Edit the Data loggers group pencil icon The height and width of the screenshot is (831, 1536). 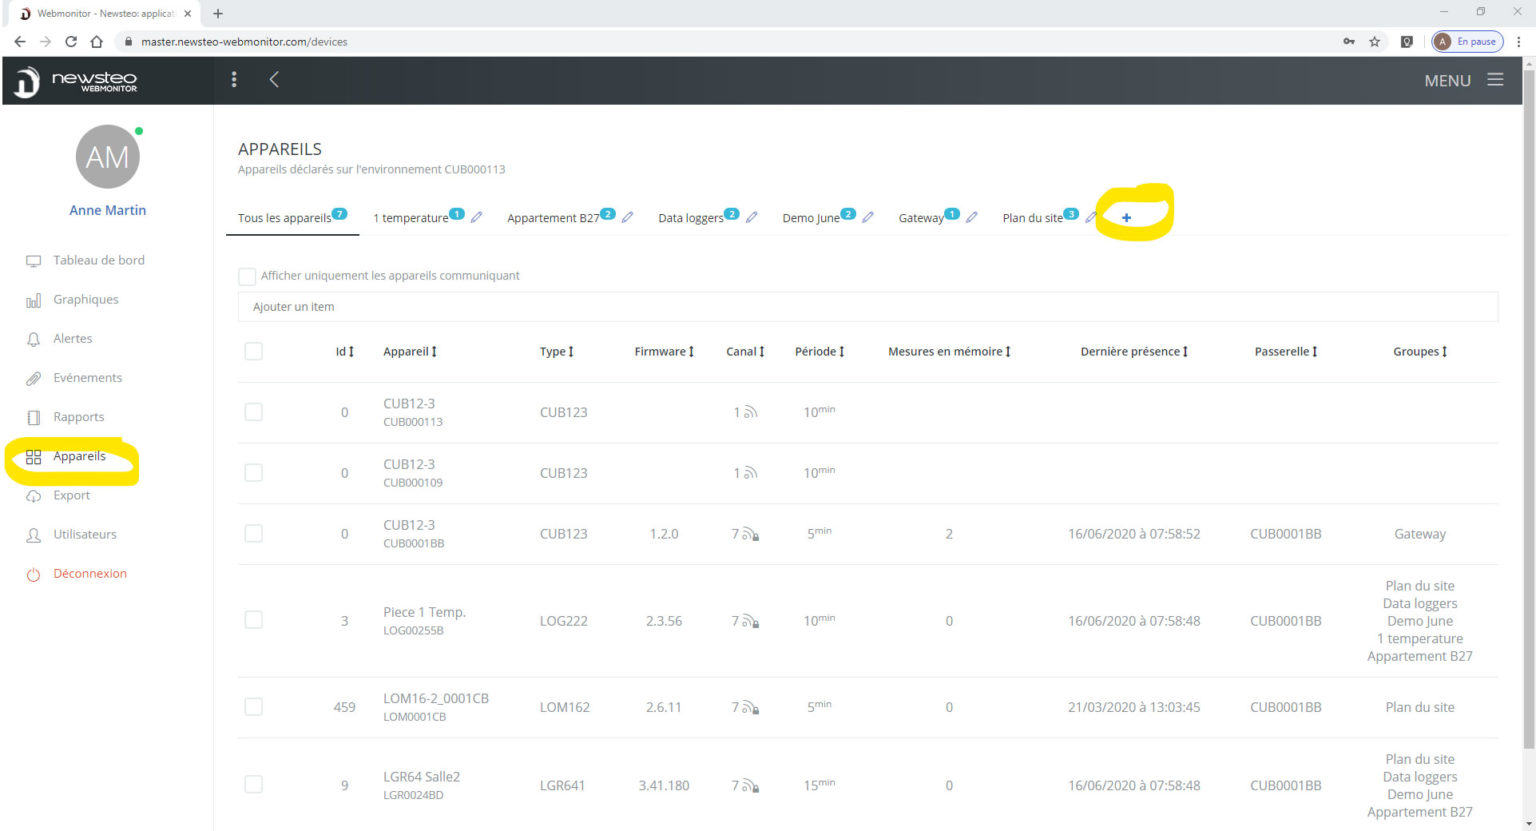tap(752, 217)
